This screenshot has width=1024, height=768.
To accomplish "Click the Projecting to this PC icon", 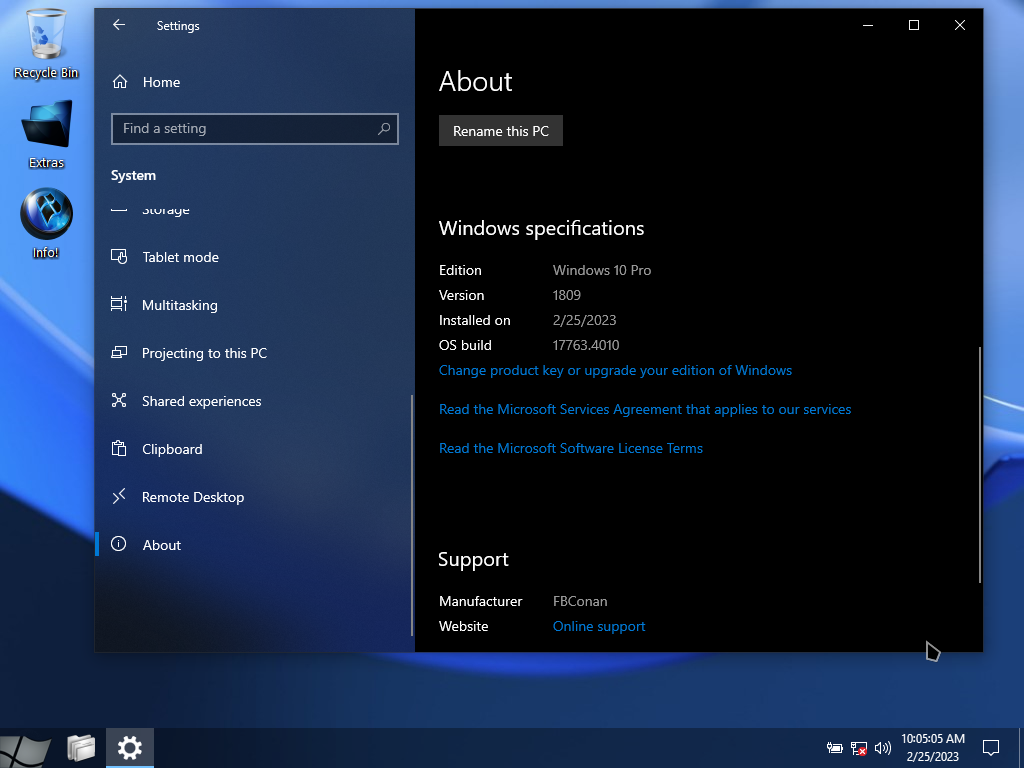I will point(119,353).
